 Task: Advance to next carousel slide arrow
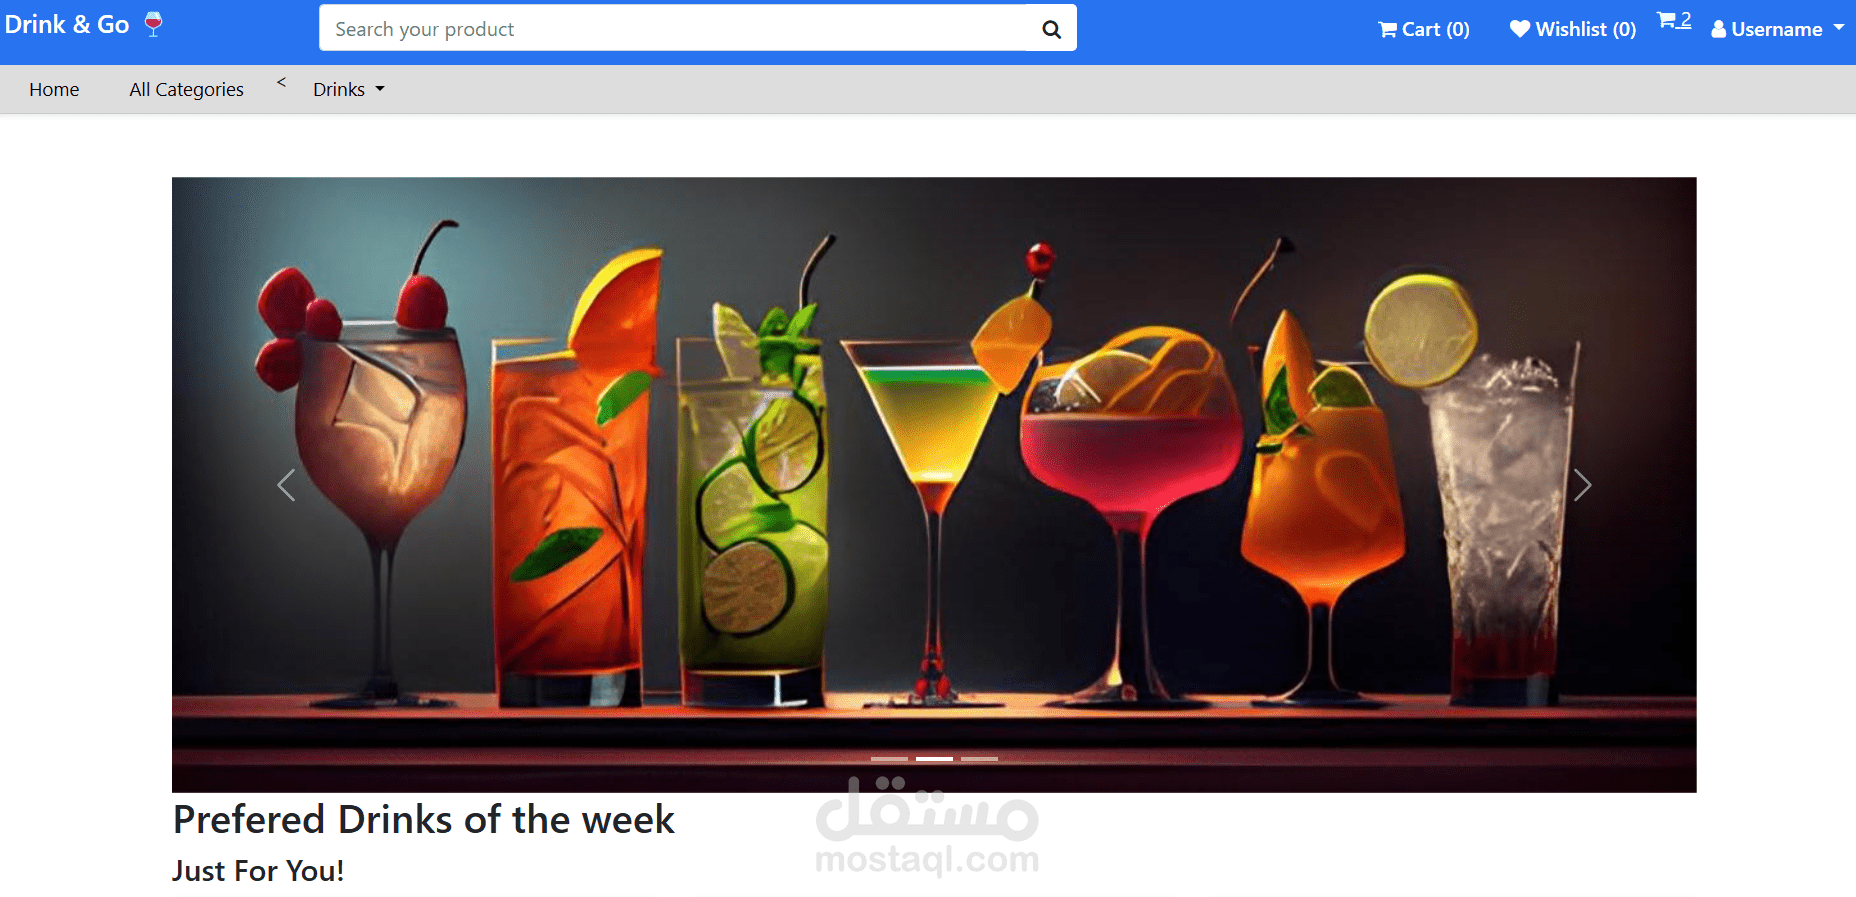click(x=1582, y=485)
